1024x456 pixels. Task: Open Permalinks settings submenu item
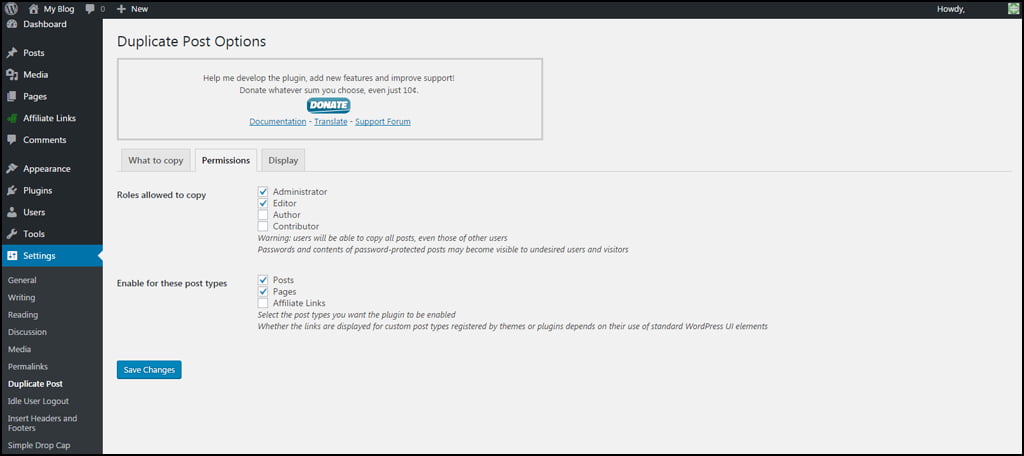coord(28,366)
